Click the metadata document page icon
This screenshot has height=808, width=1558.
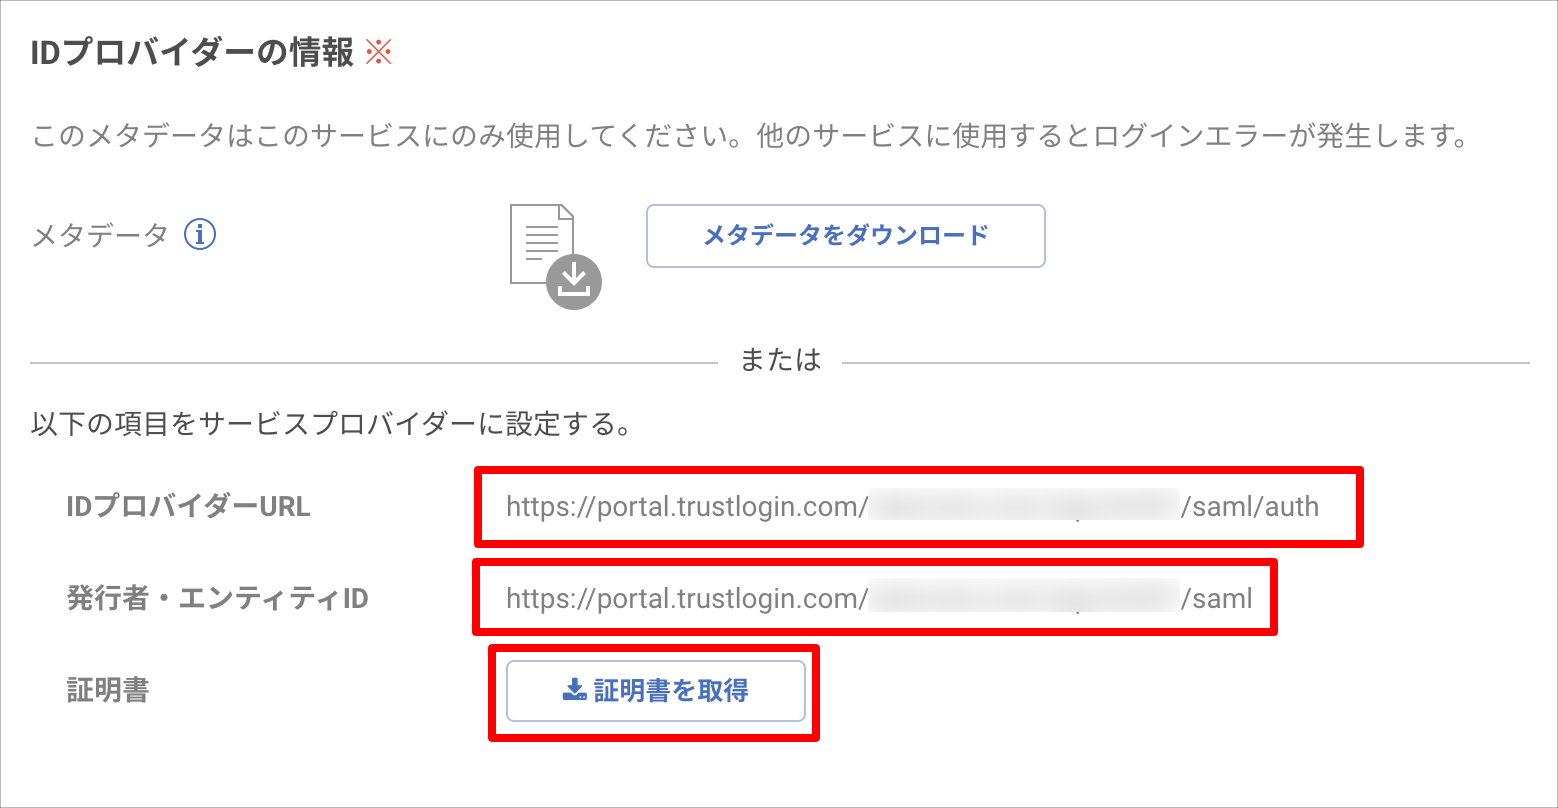coord(542,243)
